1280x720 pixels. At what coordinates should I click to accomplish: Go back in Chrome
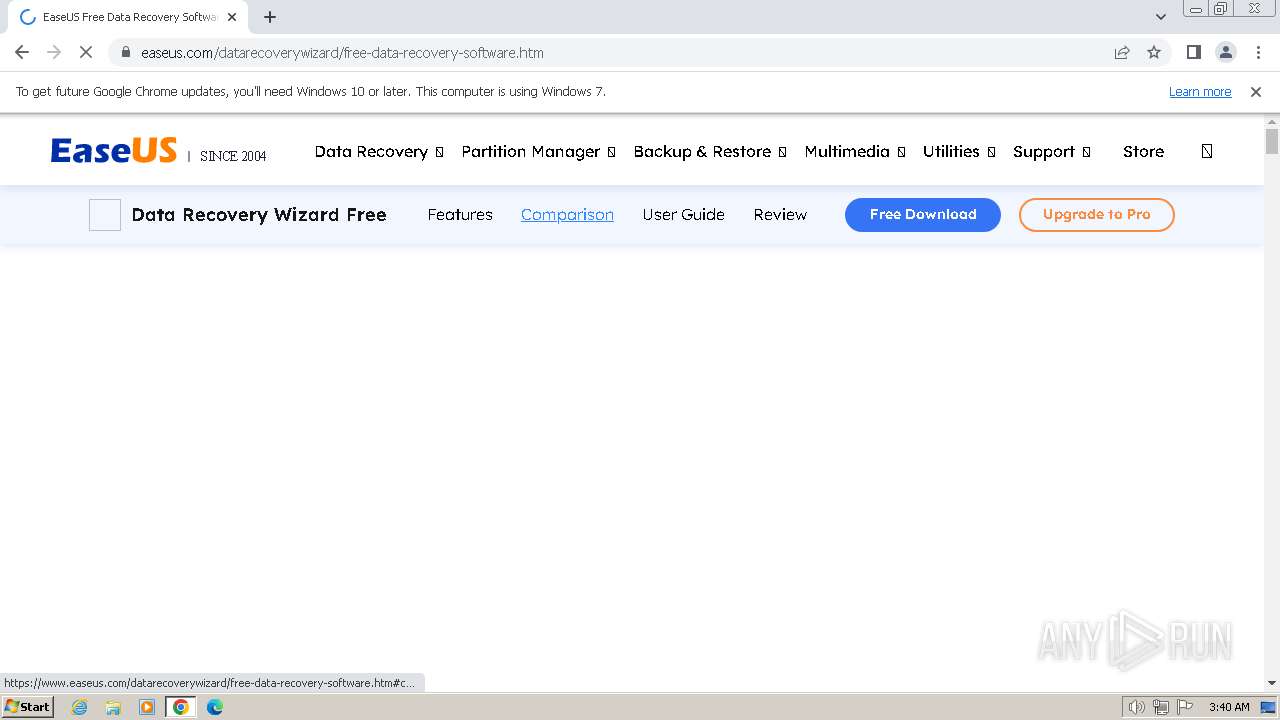click(x=22, y=52)
